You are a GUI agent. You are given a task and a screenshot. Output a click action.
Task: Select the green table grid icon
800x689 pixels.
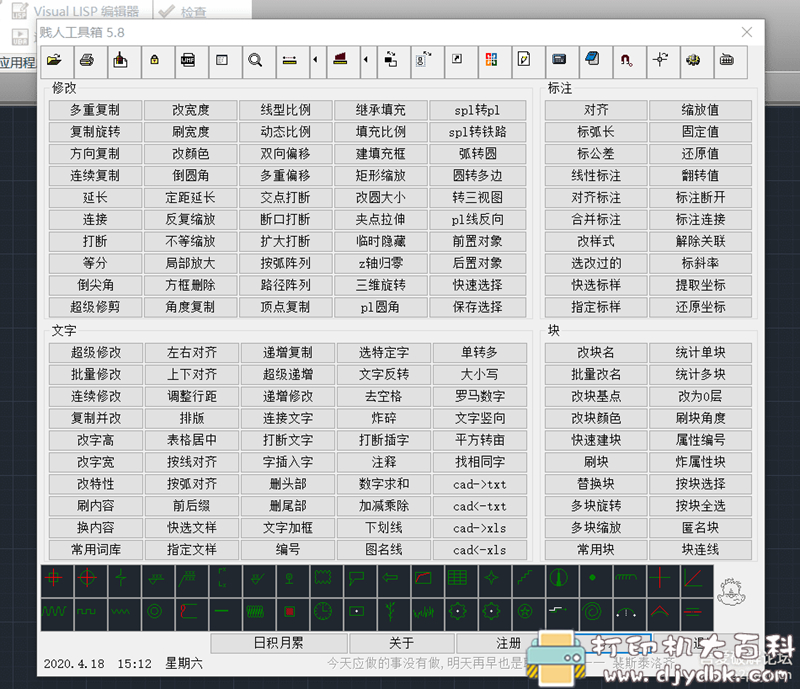click(x=461, y=581)
